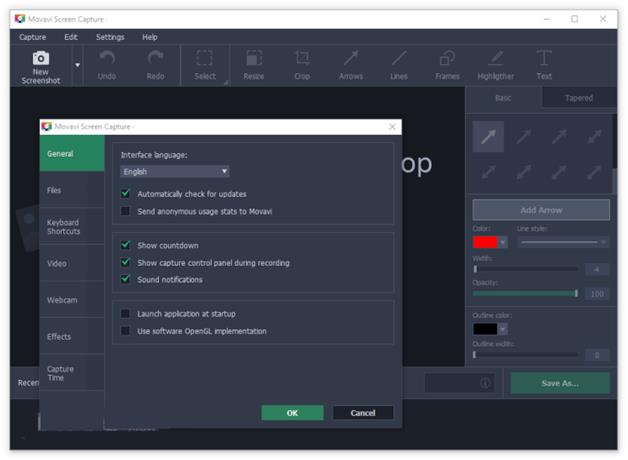Image resolution: width=628 pixels, height=460 pixels.
Task: Click the black outline color swatch
Action: [x=485, y=329]
